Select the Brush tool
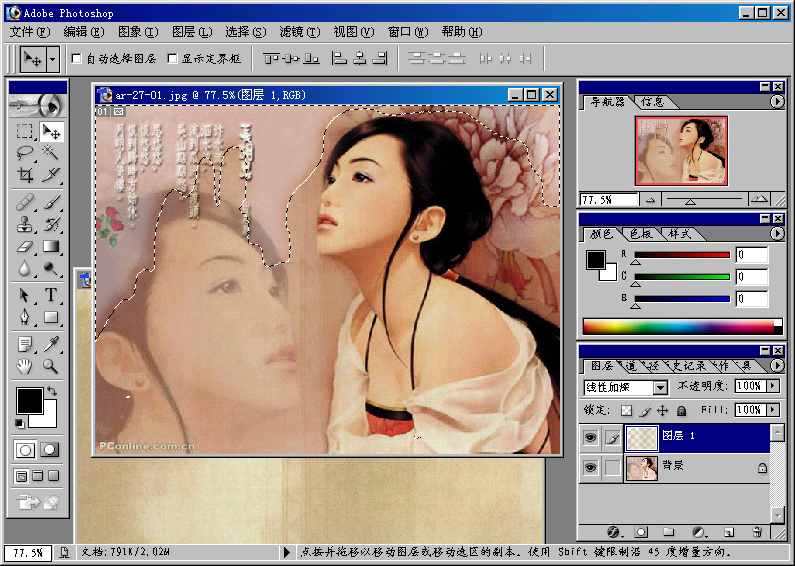795x566 pixels. pyautogui.click(x=51, y=202)
